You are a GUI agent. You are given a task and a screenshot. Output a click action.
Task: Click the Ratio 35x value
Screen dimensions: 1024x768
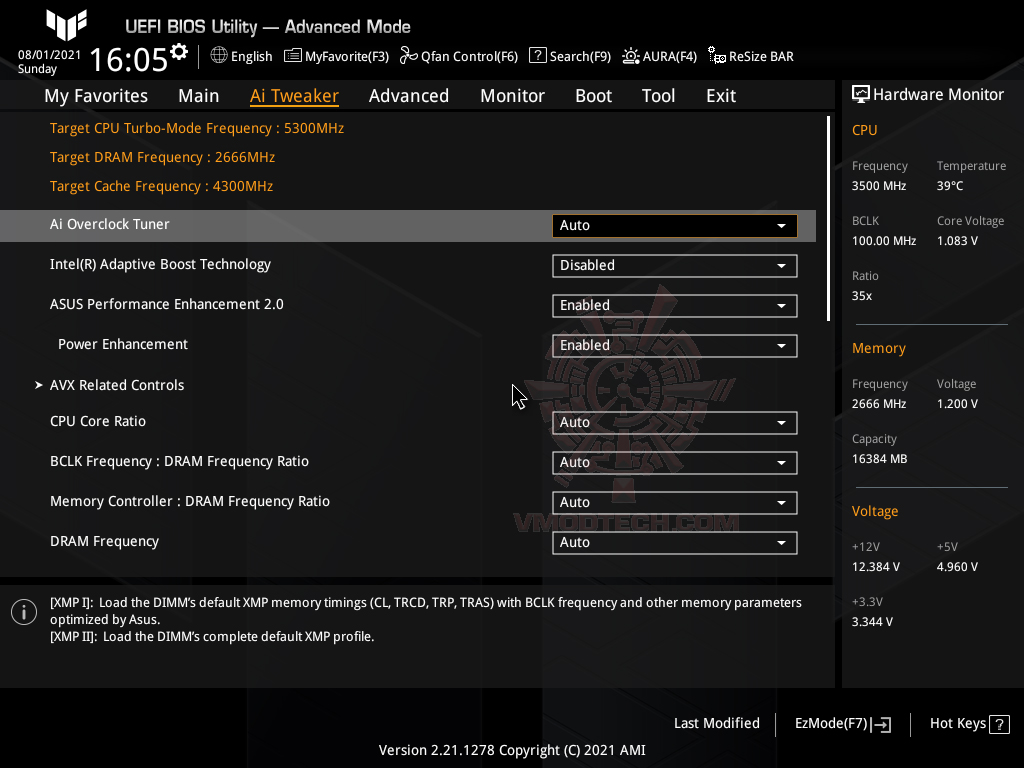[862, 296]
